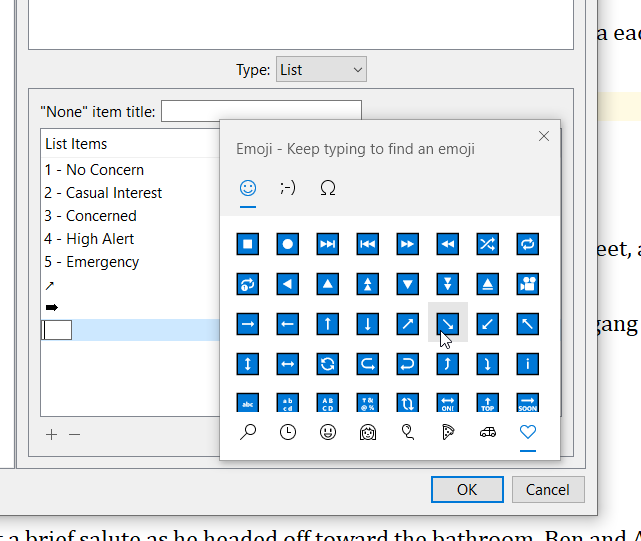Add a new list item with plus
Viewport: 641px width, 541px height.
52,435
